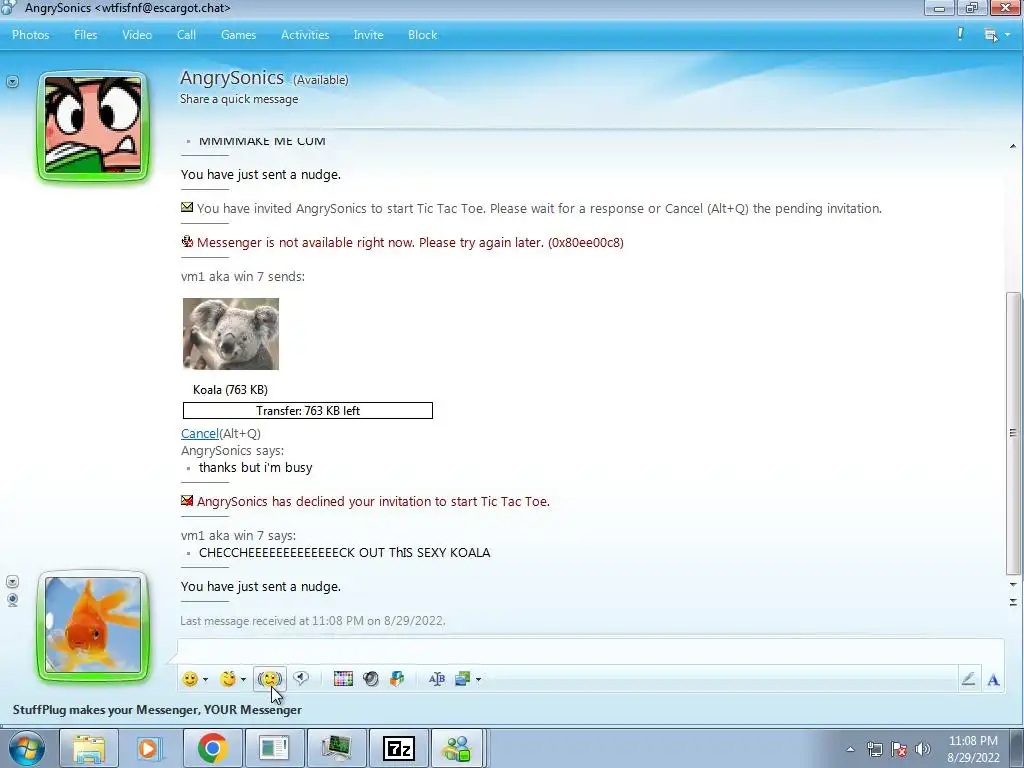Show hidden system tray icons
Screen dimensions: 1024x768
click(x=850, y=749)
